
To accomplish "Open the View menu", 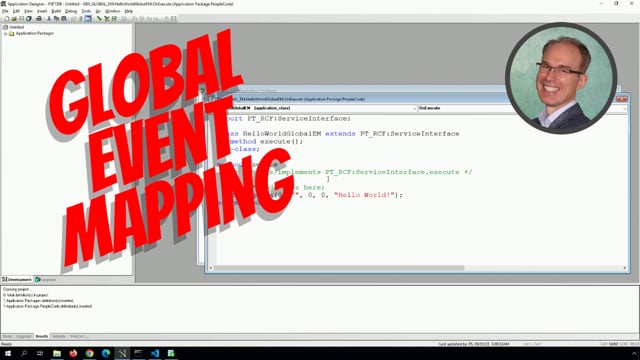I will (28, 11).
